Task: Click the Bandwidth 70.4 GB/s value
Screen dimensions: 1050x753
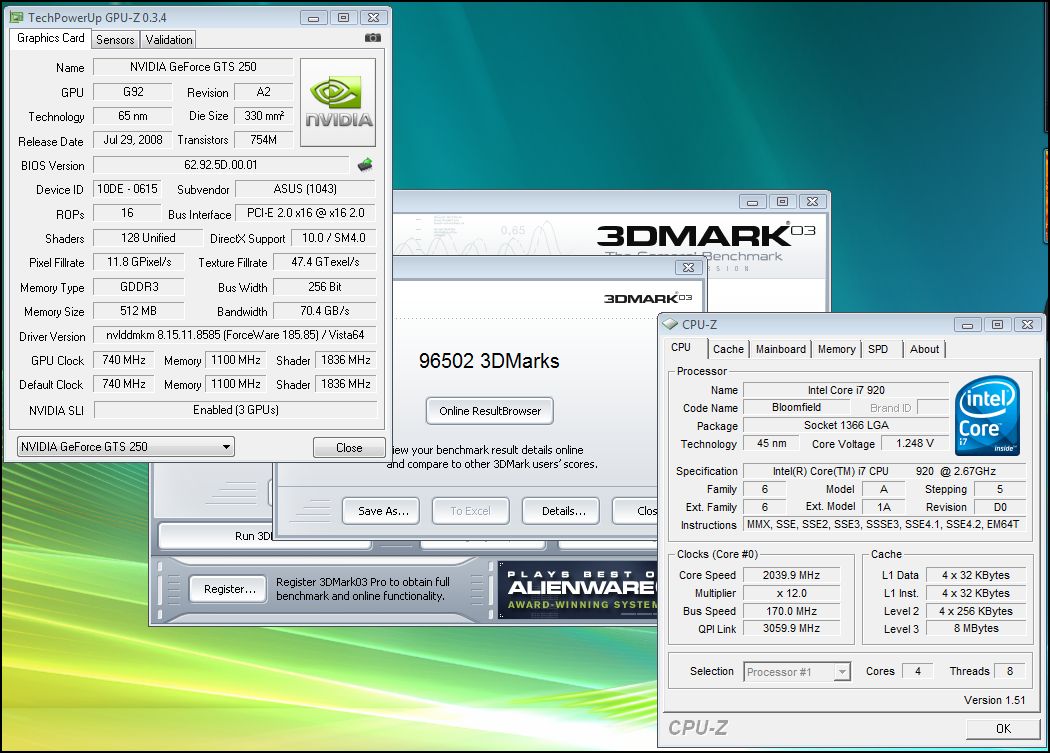Action: [x=325, y=311]
